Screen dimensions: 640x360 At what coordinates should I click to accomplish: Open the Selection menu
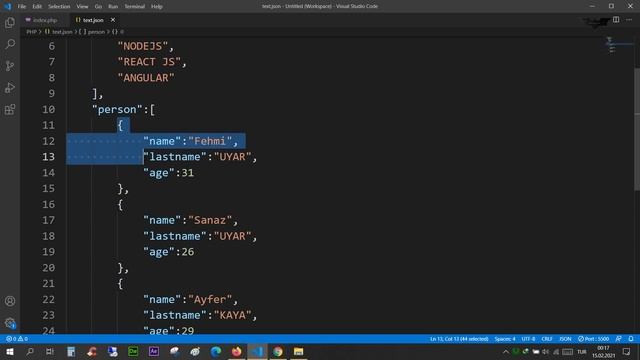59,7
